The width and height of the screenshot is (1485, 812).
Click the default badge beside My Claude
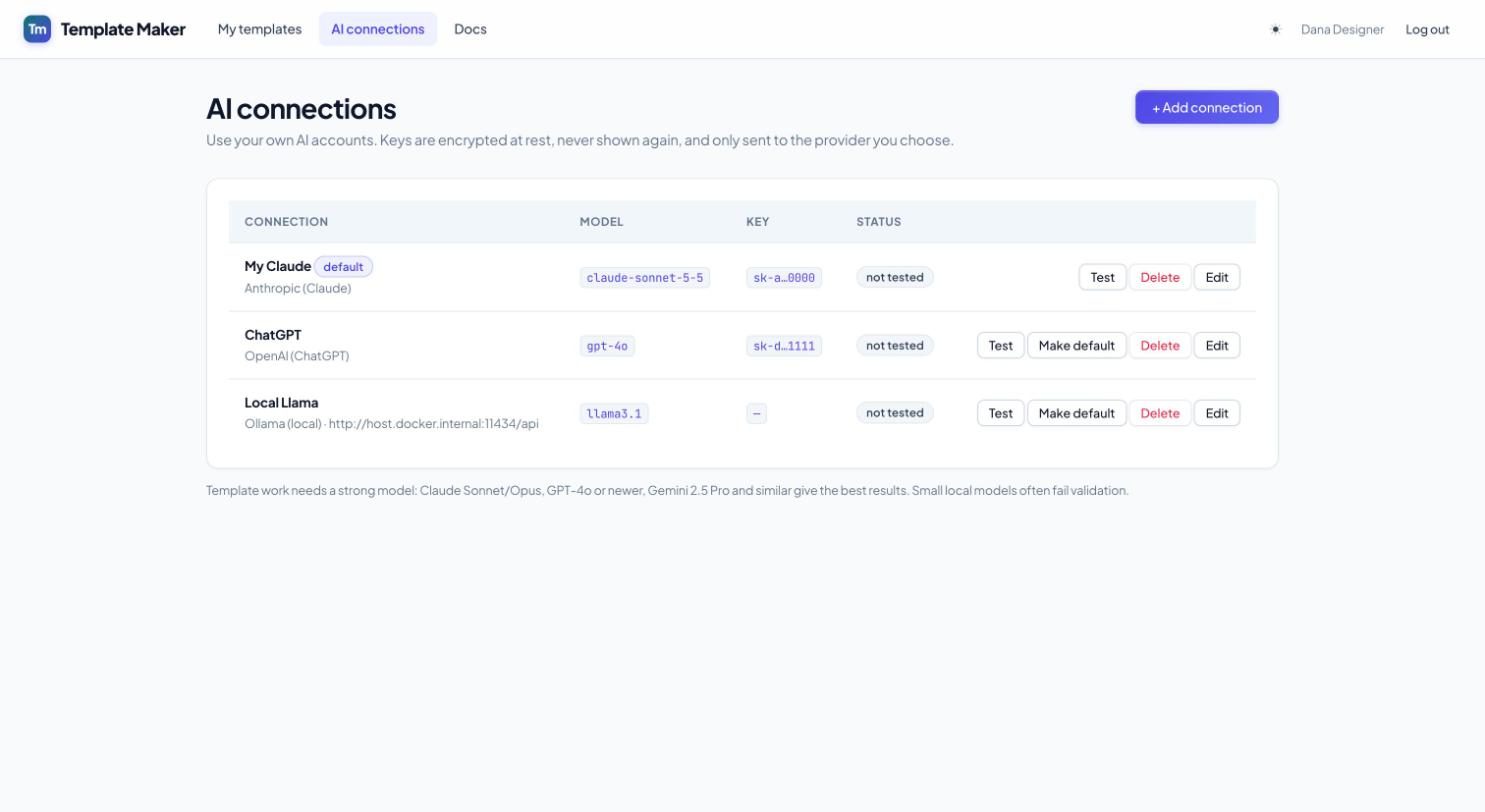pos(343,267)
